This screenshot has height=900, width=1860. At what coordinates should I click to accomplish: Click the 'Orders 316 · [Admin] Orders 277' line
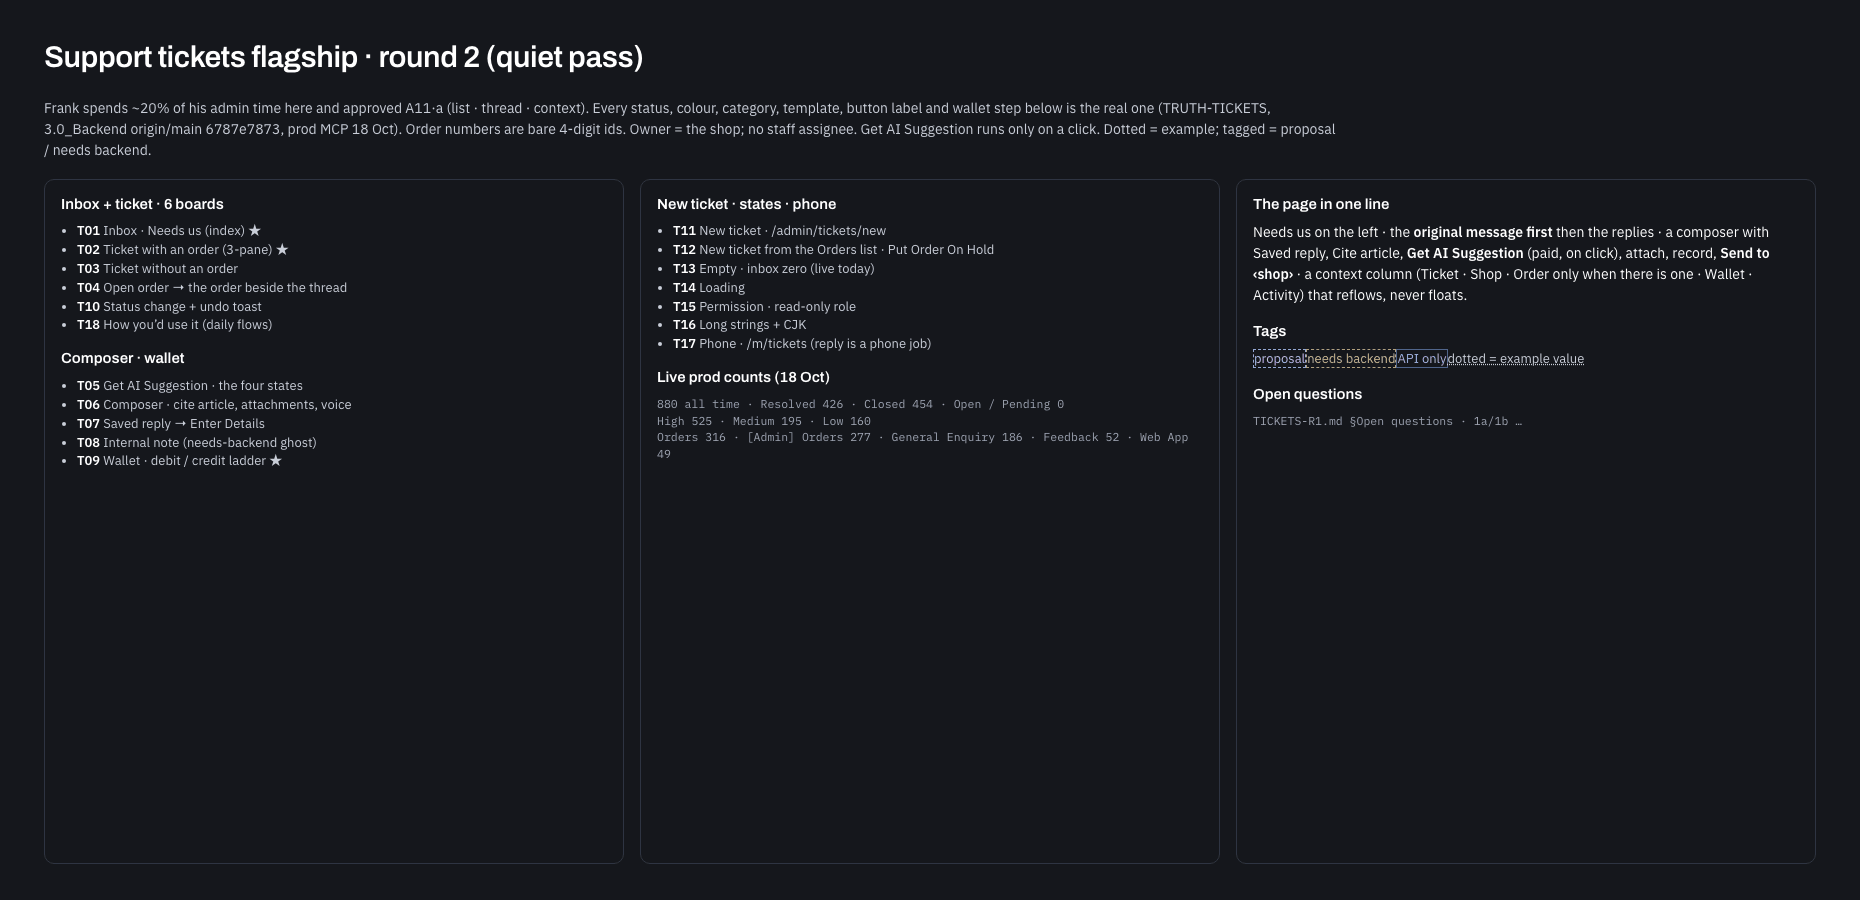click(923, 446)
